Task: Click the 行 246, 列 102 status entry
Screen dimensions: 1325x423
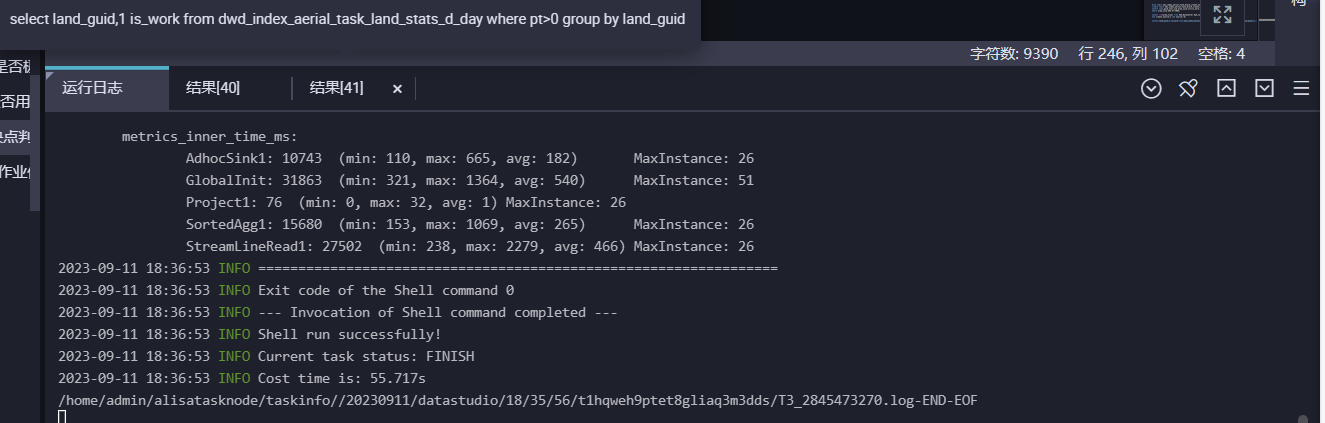Action: (1128, 54)
